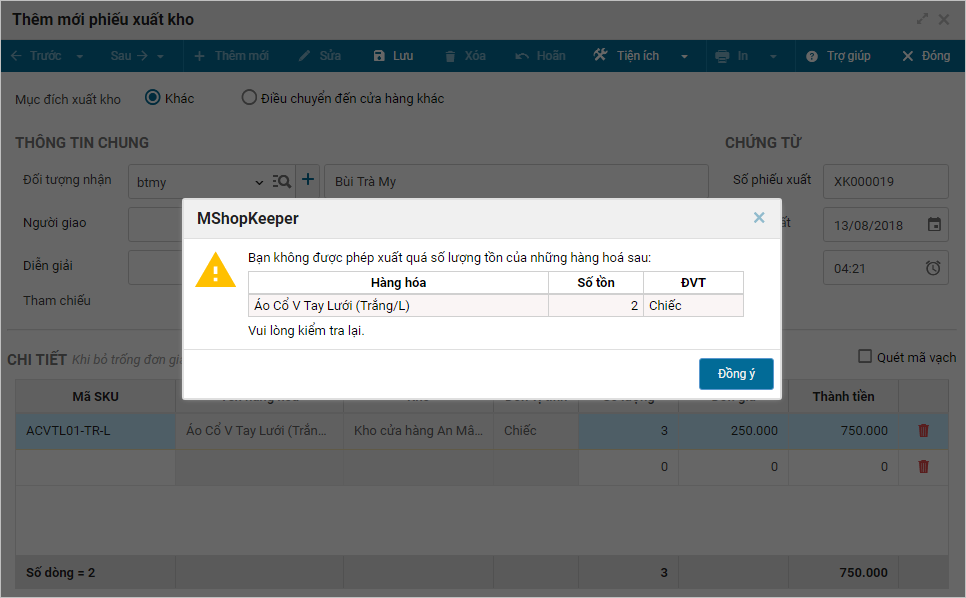Image resolution: width=966 pixels, height=598 pixels.
Task: Click the ACVTL01-TR-L SKU cell
Action: [95, 430]
